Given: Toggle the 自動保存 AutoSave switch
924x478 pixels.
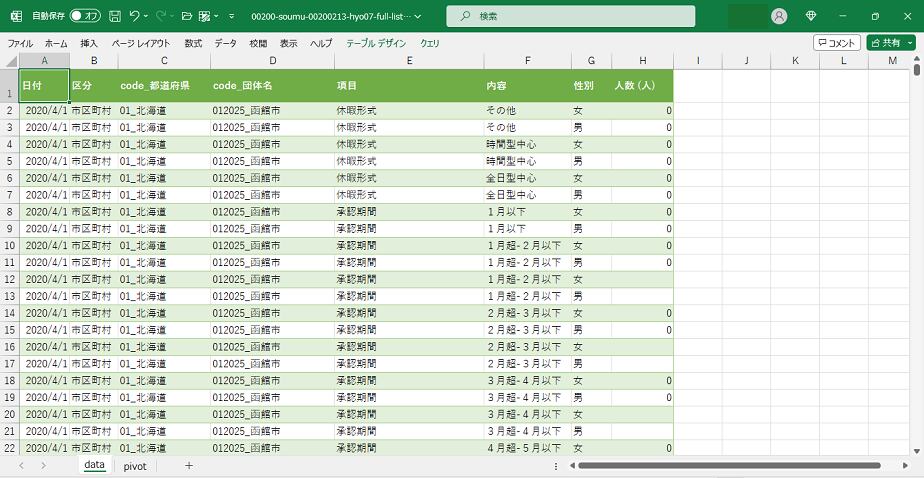Looking at the screenshot, I should point(84,17).
